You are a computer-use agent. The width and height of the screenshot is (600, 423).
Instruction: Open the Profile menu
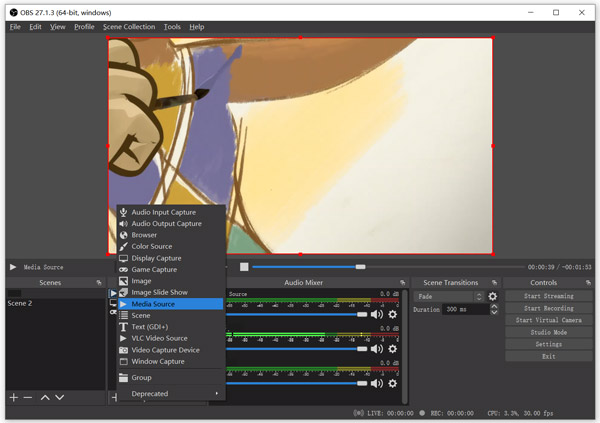(x=84, y=27)
